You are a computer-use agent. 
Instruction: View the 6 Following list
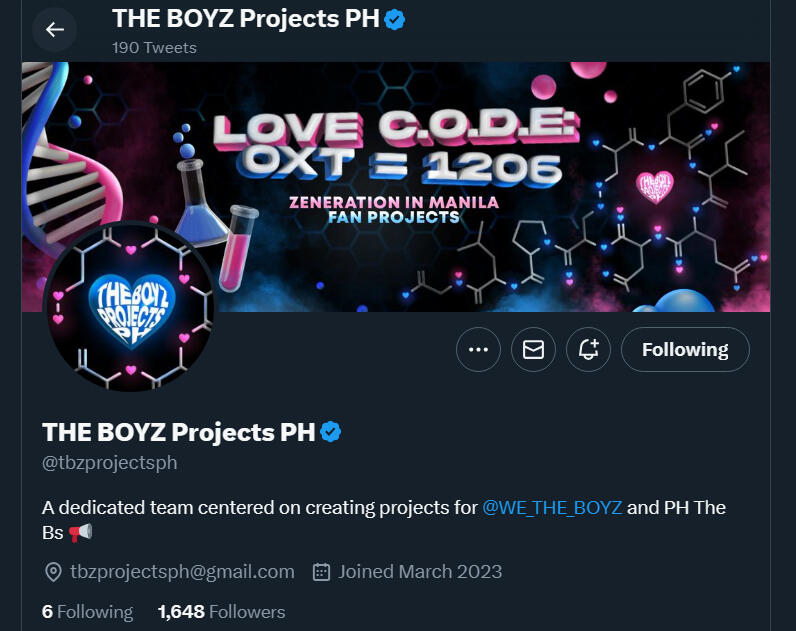coord(87,612)
